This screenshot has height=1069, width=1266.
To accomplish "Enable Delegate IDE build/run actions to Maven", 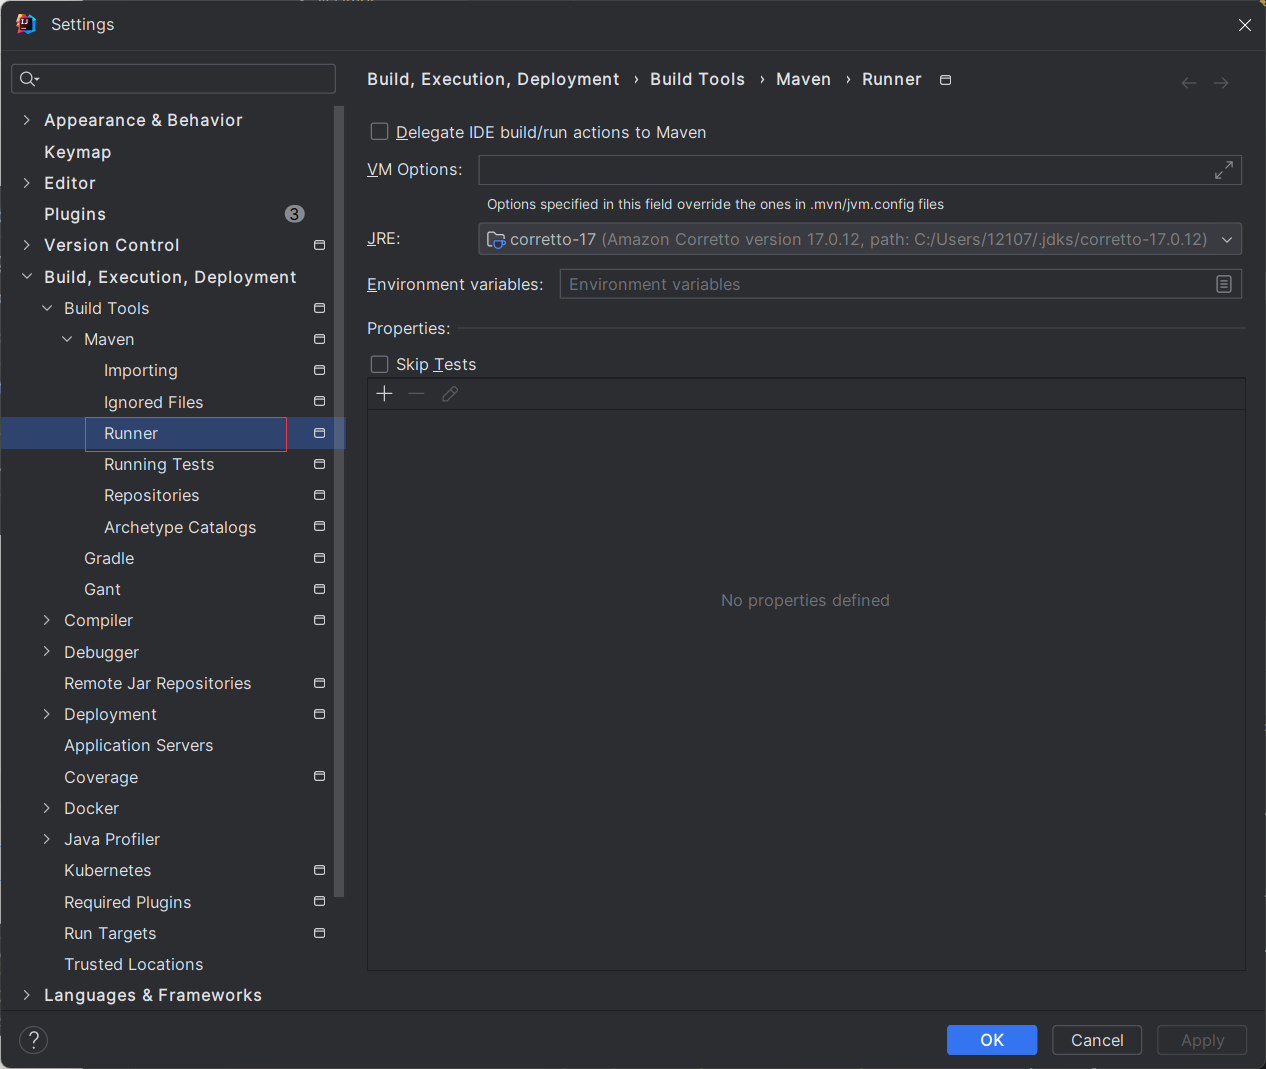I will [x=379, y=131].
